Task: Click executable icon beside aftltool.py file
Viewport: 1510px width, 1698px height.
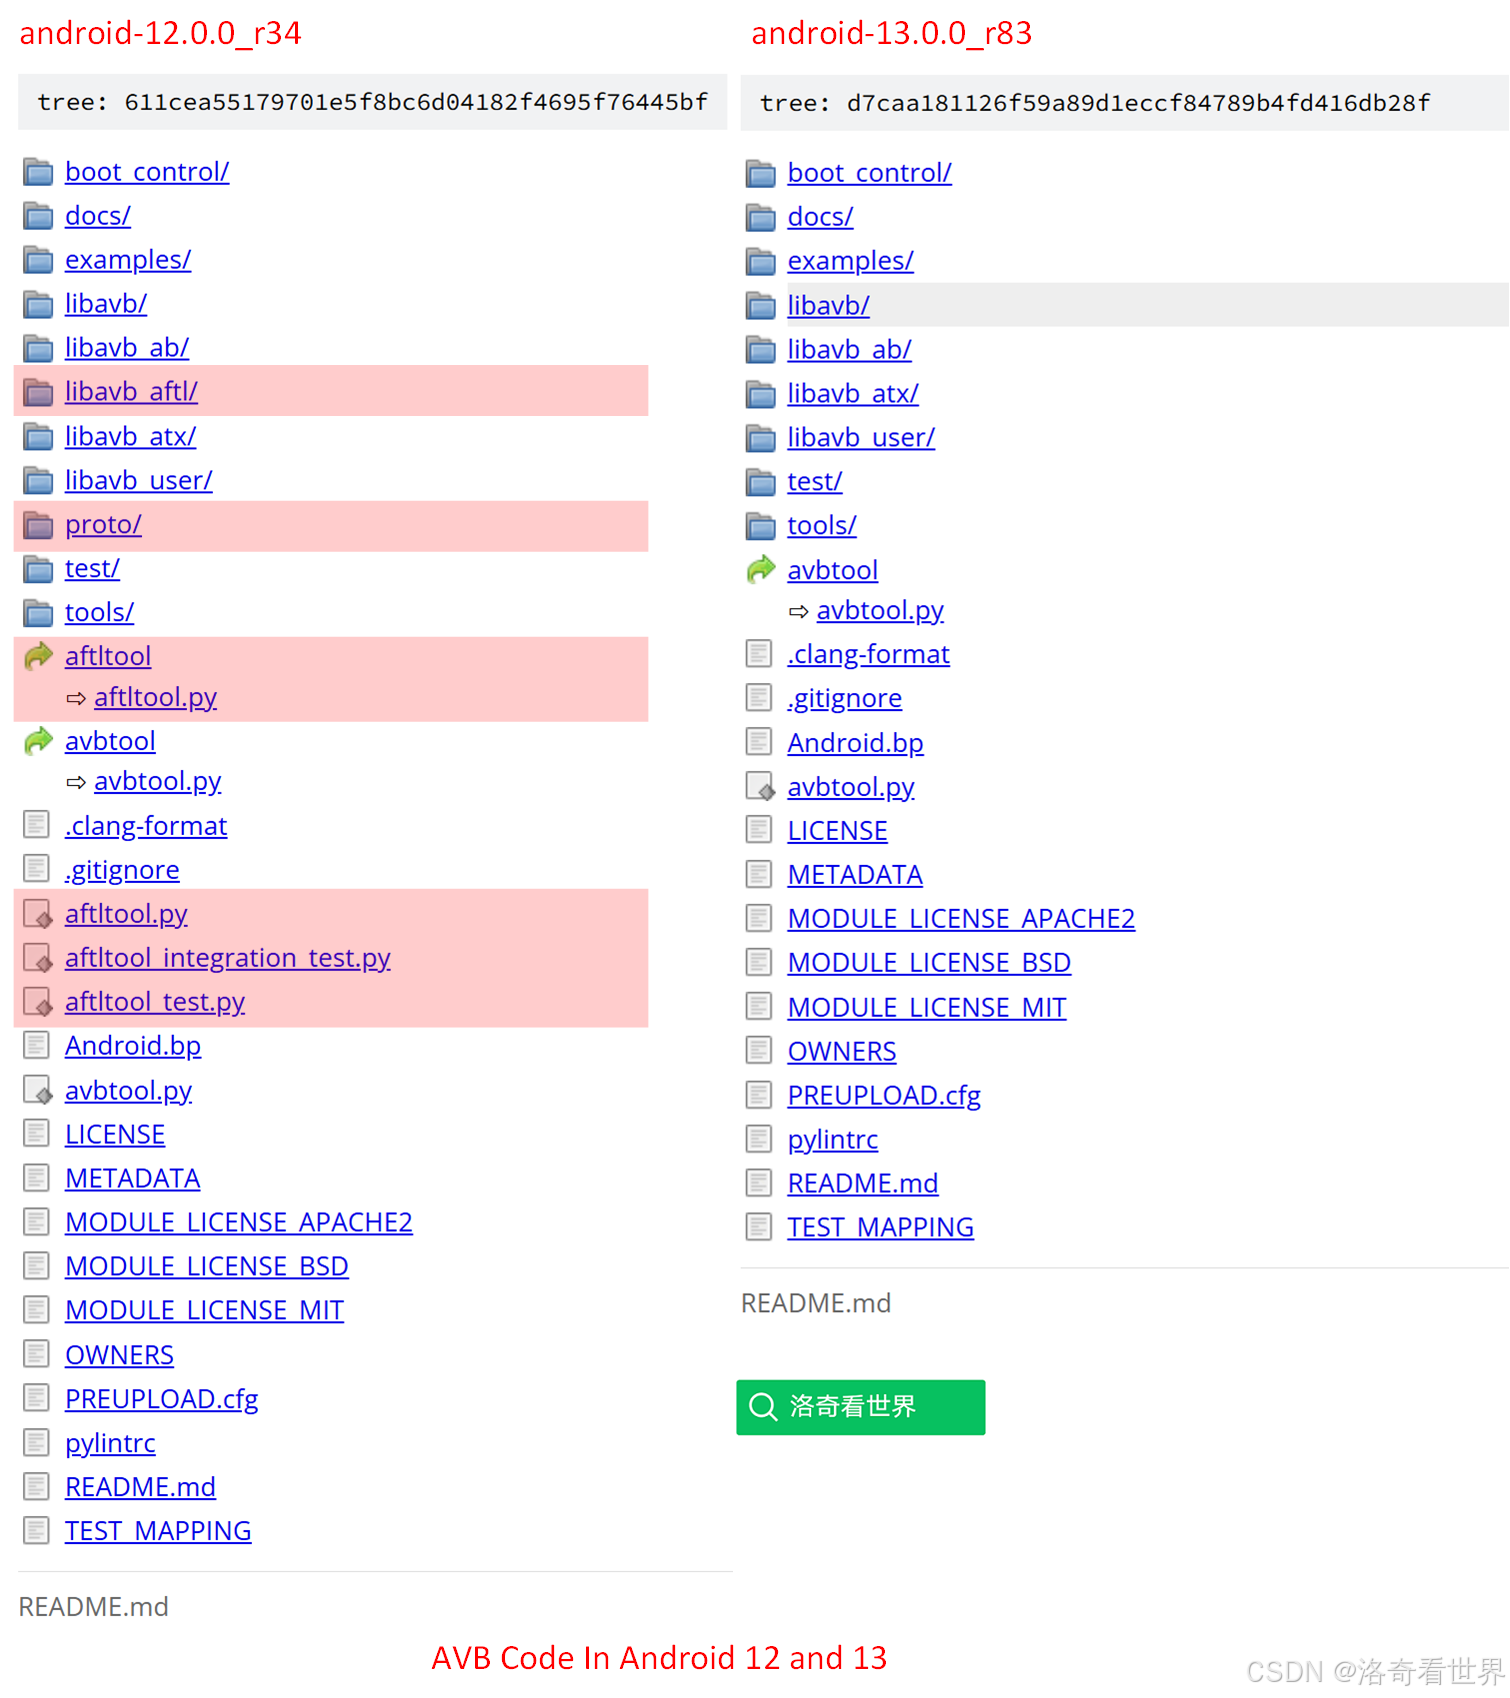Action: click(38, 914)
